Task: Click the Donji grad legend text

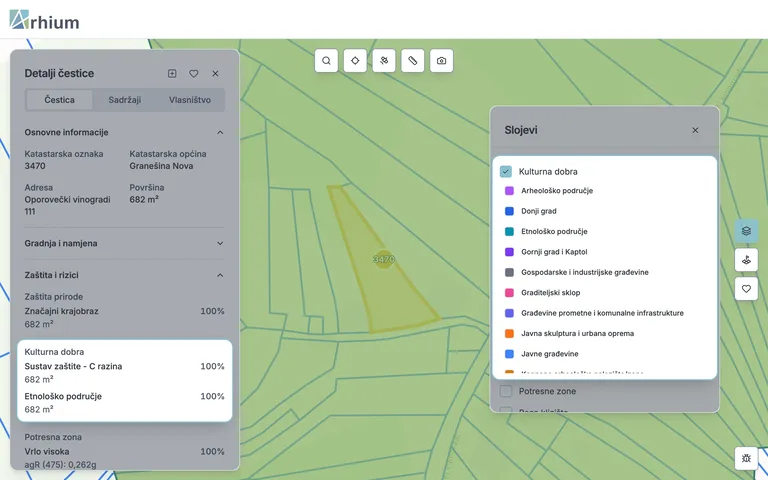Action: tap(539, 211)
